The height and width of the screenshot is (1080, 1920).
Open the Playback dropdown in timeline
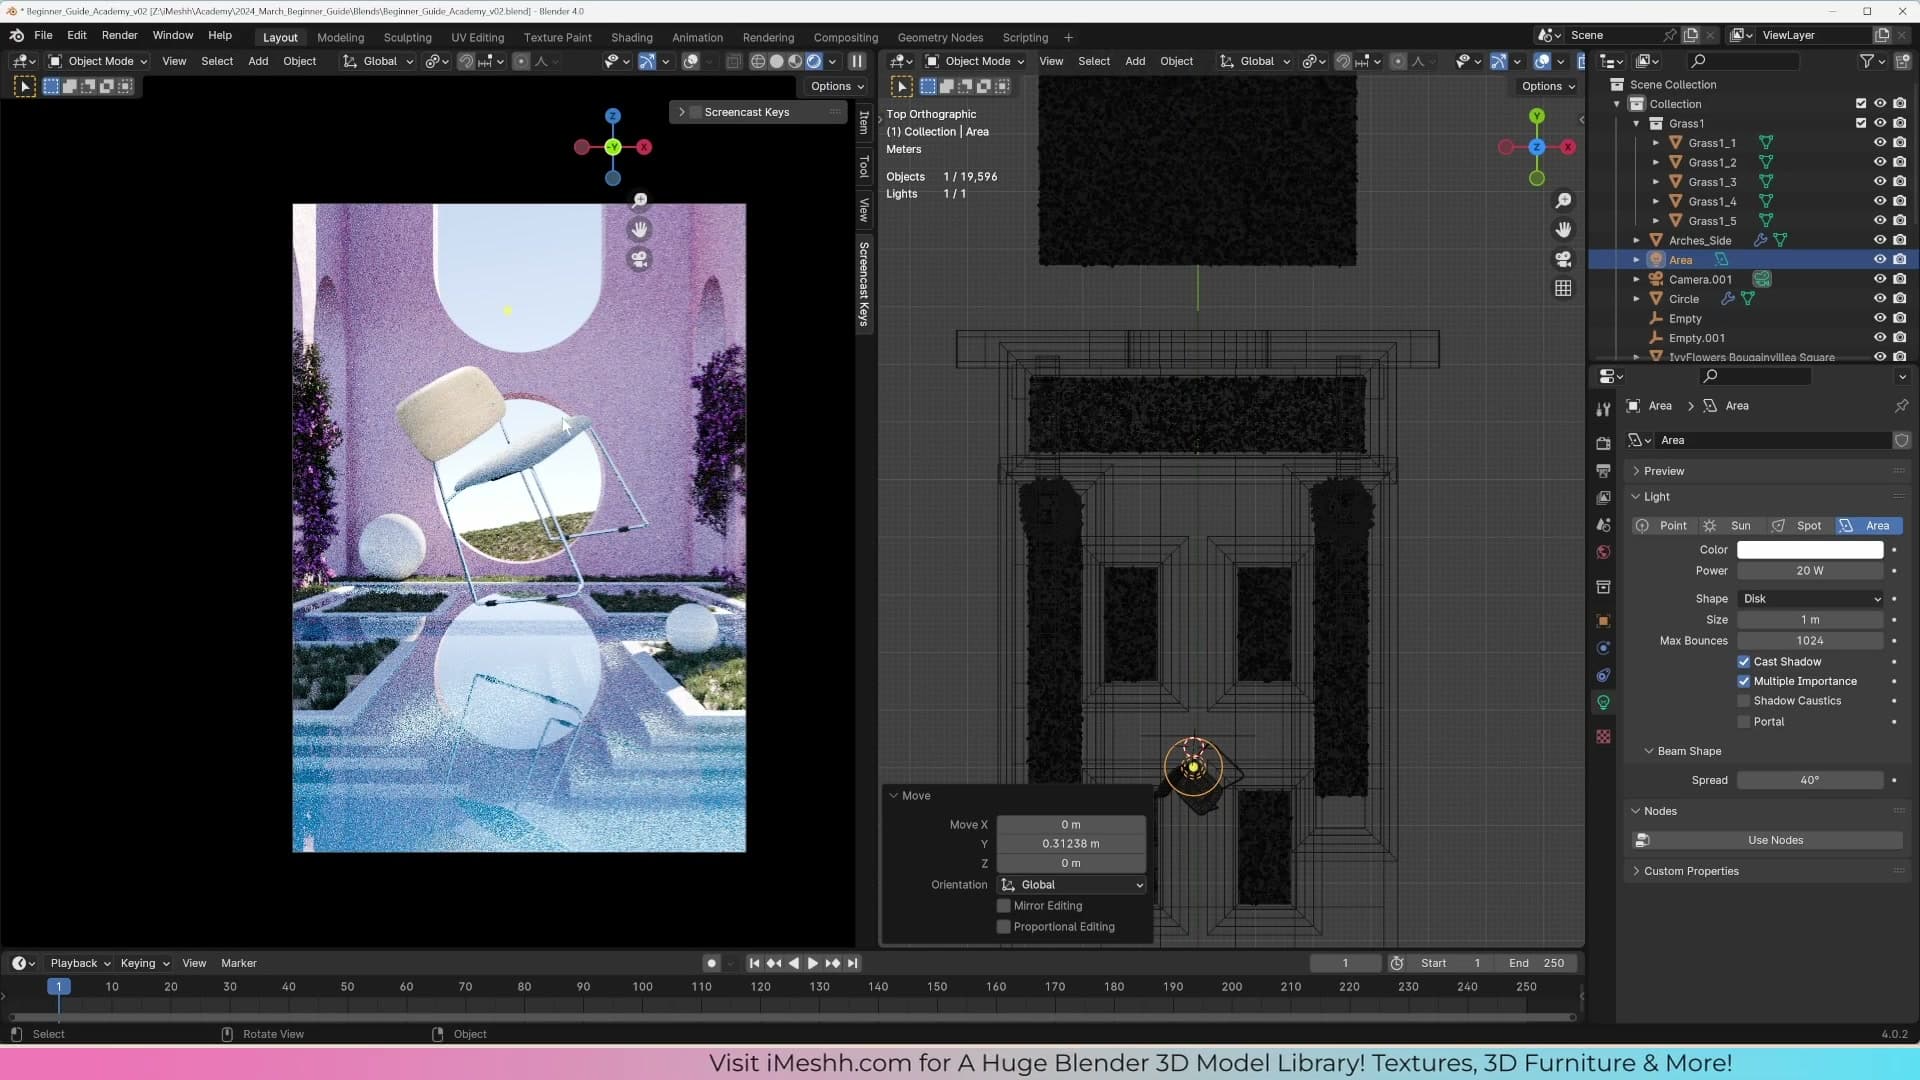tap(80, 963)
